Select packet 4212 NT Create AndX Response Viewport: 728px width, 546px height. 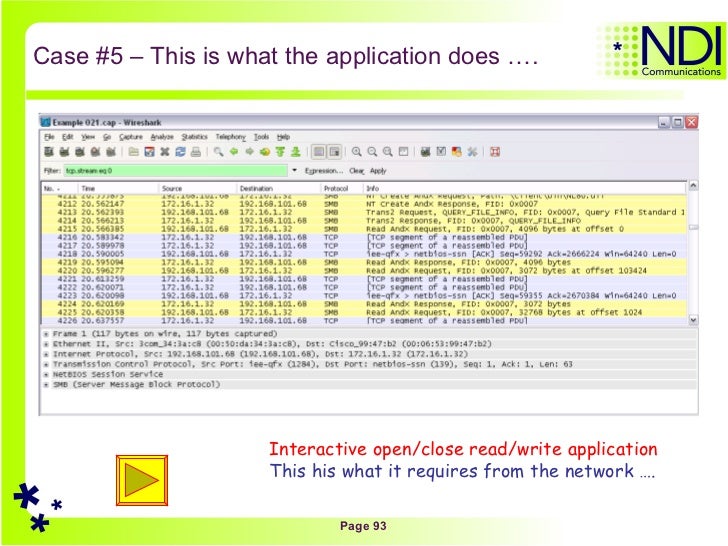(x=364, y=204)
